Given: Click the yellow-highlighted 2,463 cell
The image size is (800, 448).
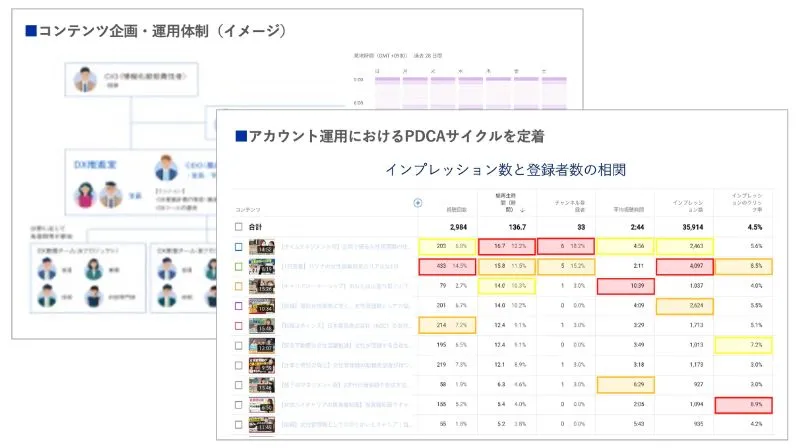Looking at the screenshot, I should [x=685, y=246].
